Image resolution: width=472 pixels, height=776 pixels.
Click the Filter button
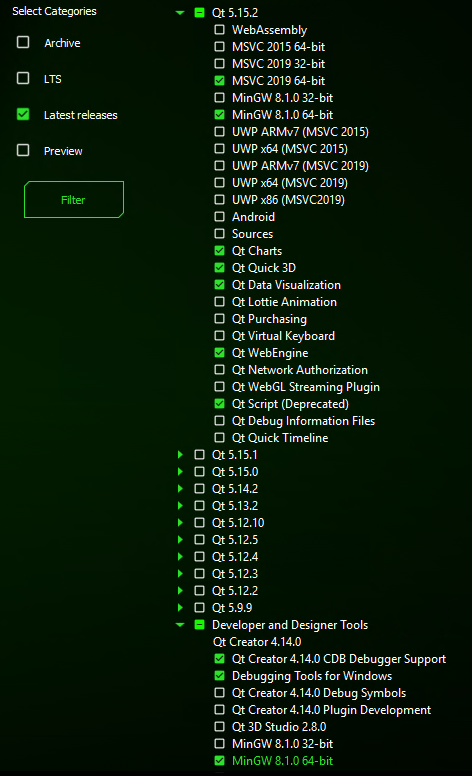[74, 199]
